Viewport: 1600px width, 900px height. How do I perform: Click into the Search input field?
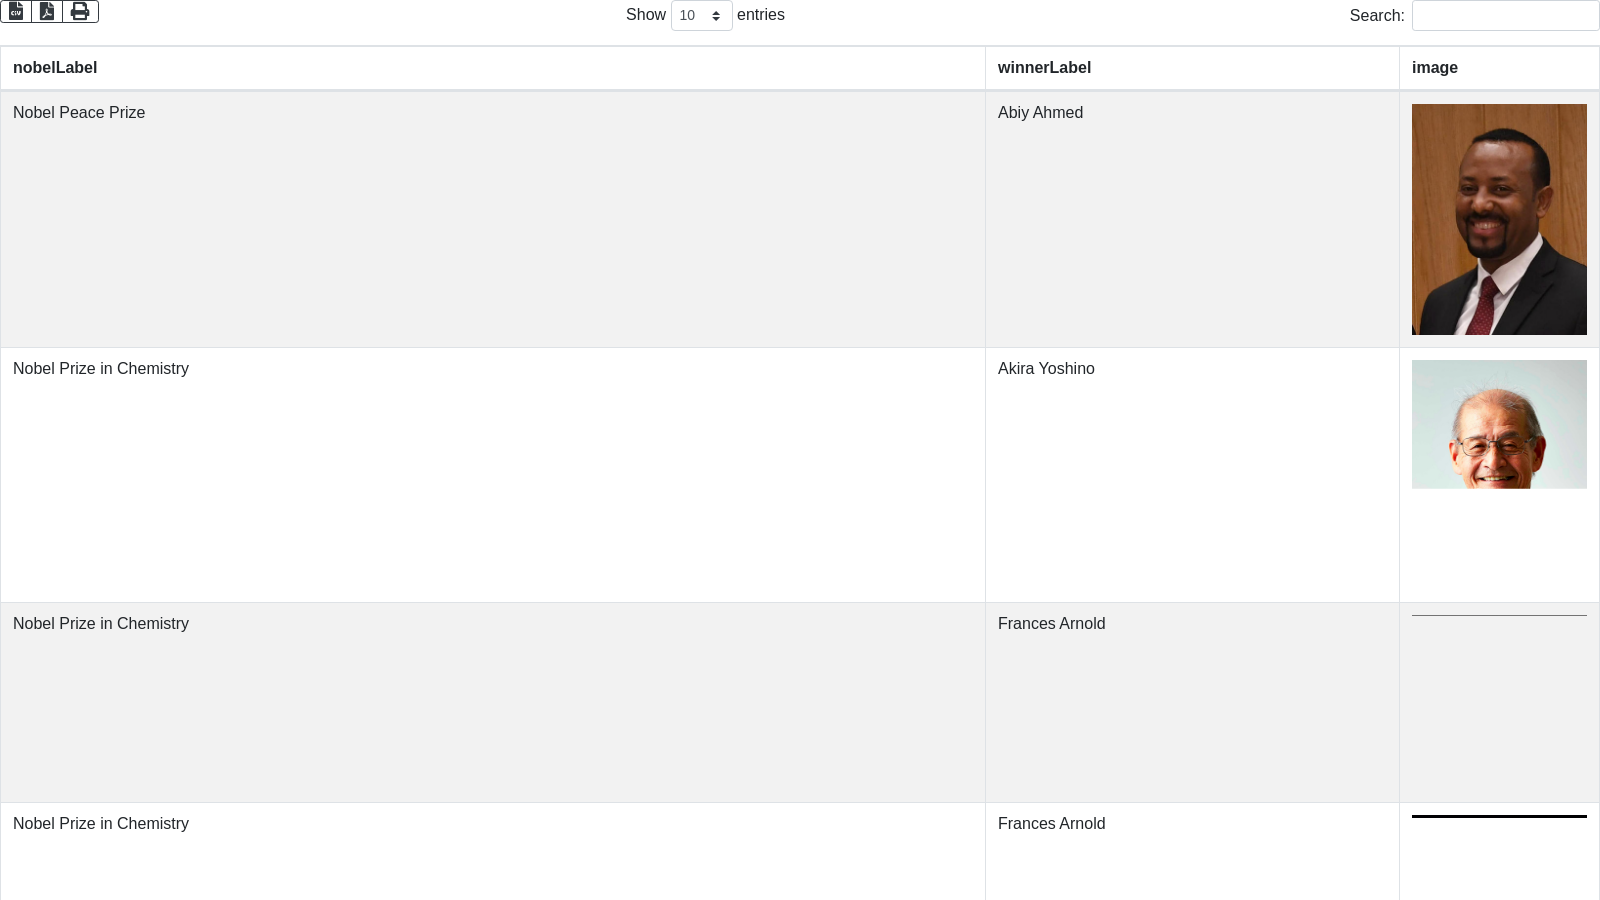(x=1505, y=16)
